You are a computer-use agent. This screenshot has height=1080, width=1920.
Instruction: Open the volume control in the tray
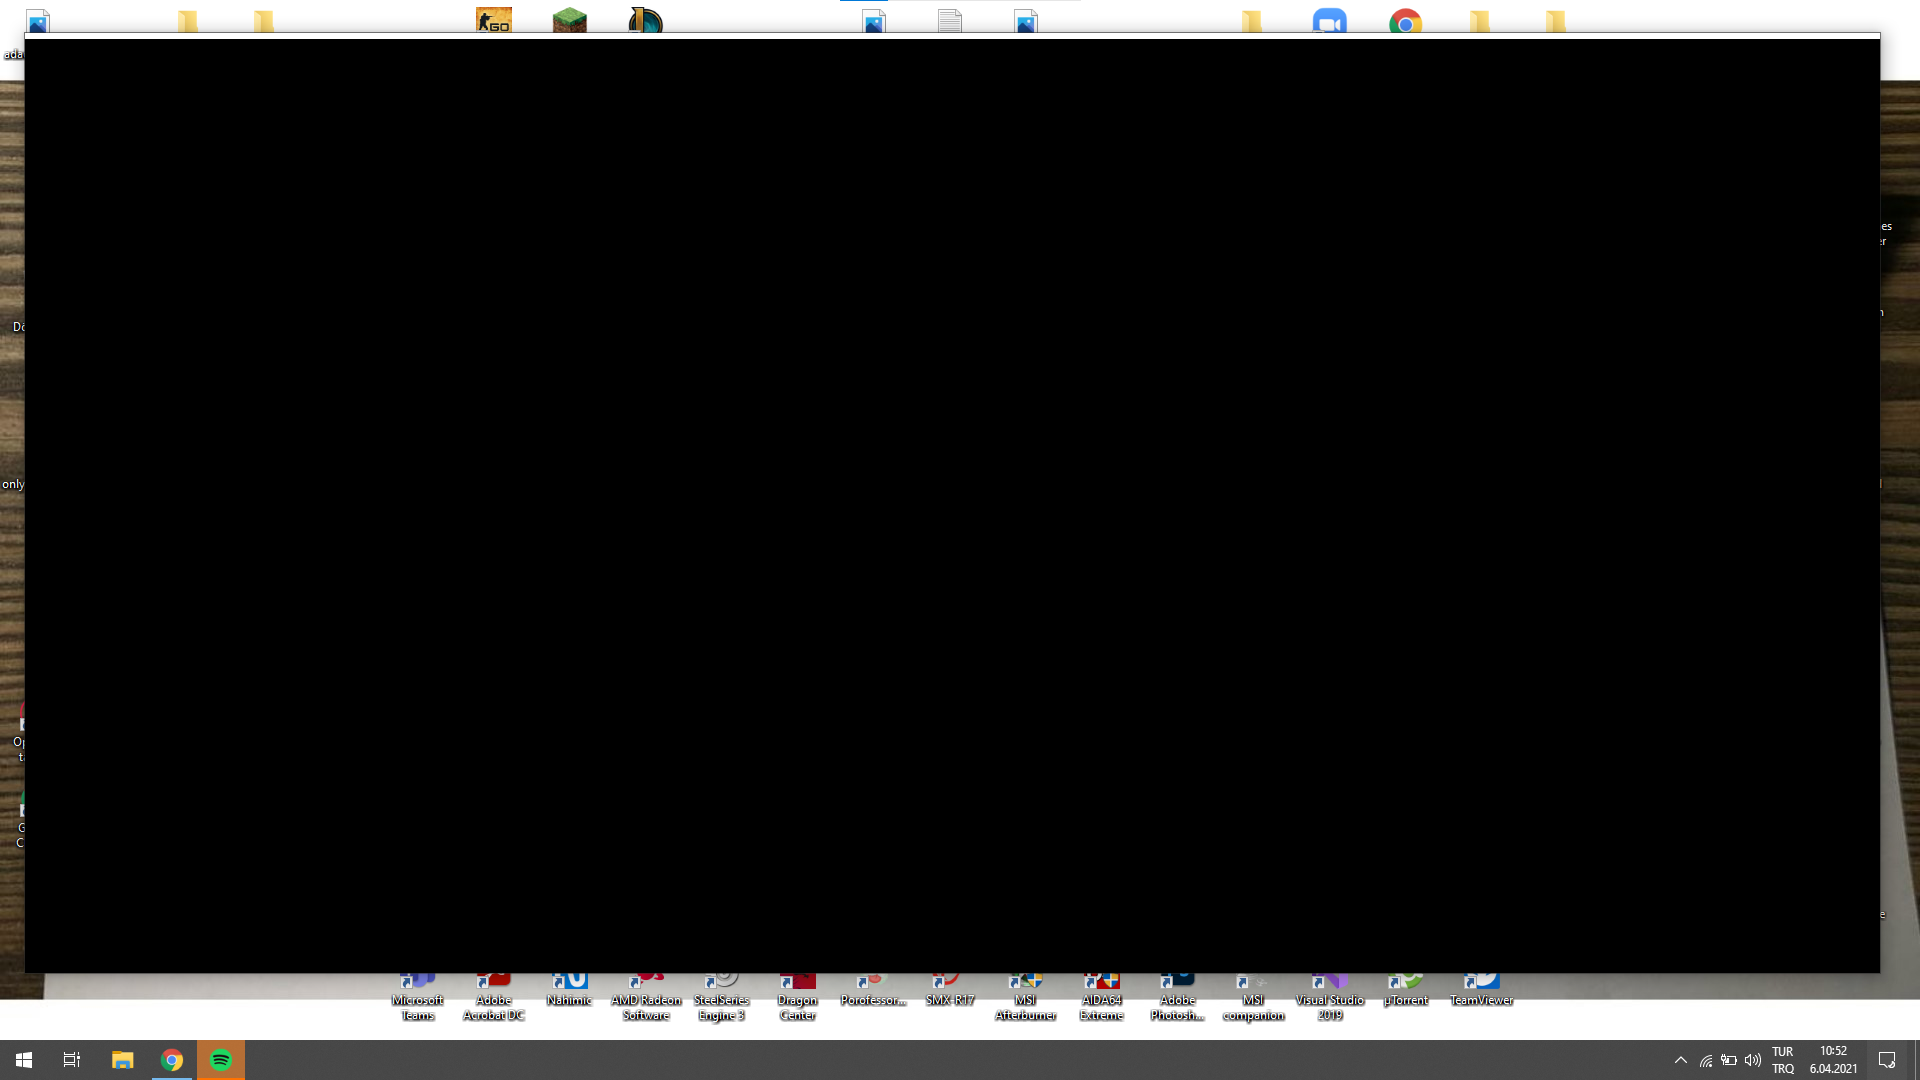click(1752, 1060)
